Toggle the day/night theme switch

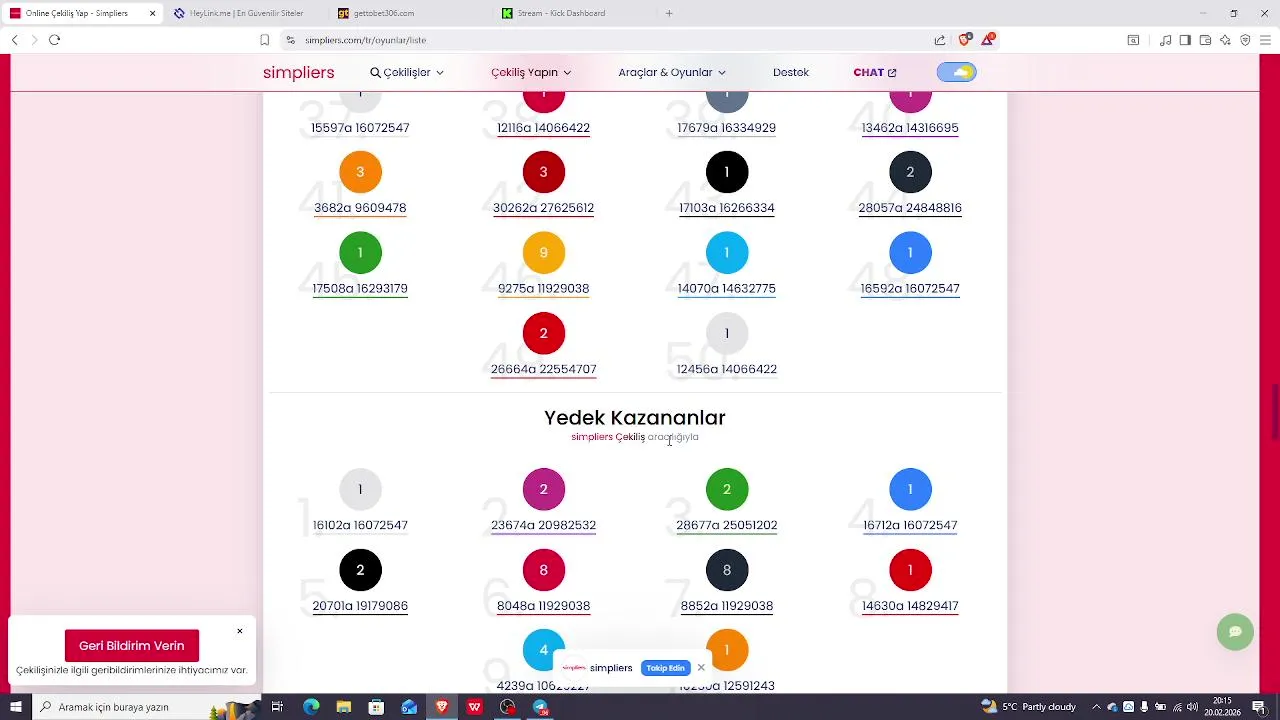[957, 72]
